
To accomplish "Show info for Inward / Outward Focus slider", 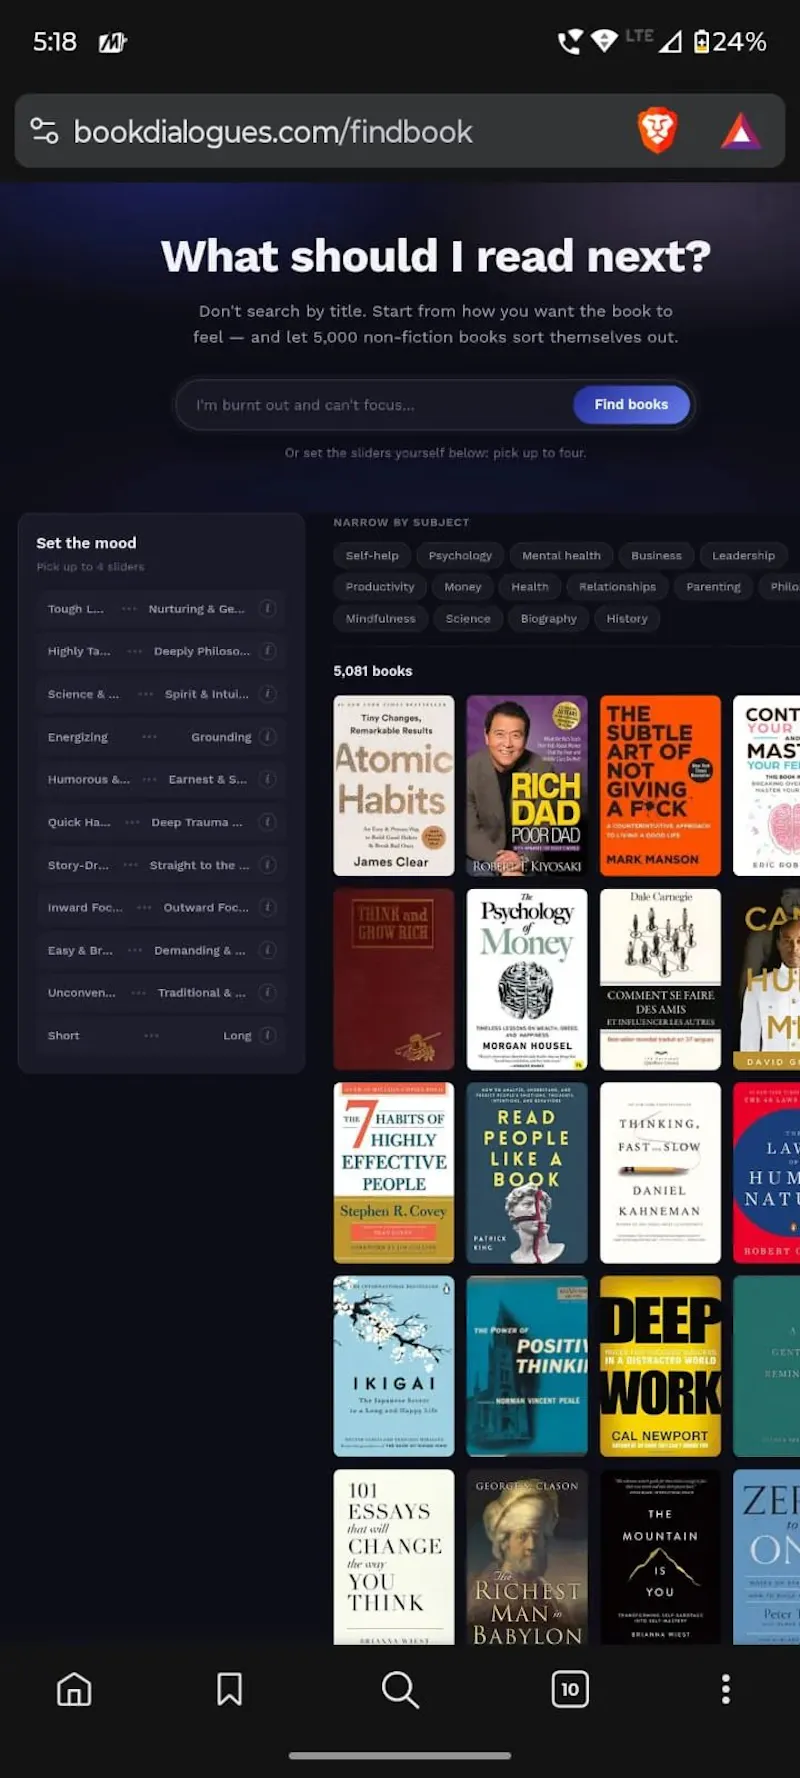I will (x=267, y=907).
